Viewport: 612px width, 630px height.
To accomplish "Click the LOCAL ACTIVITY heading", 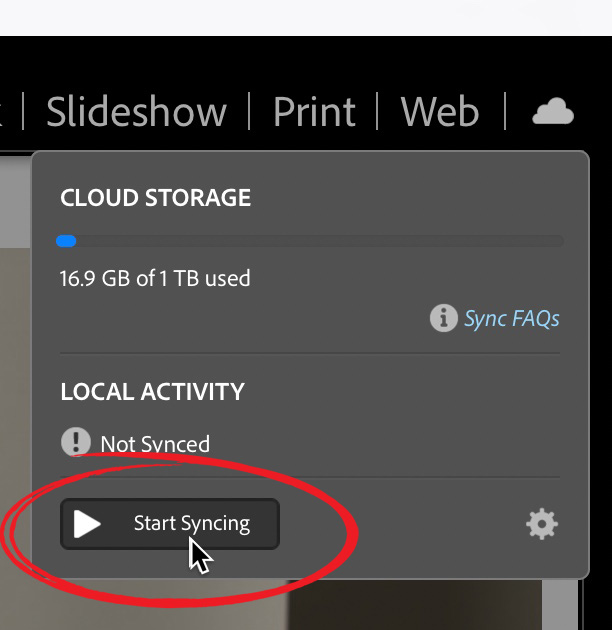I will click(152, 391).
